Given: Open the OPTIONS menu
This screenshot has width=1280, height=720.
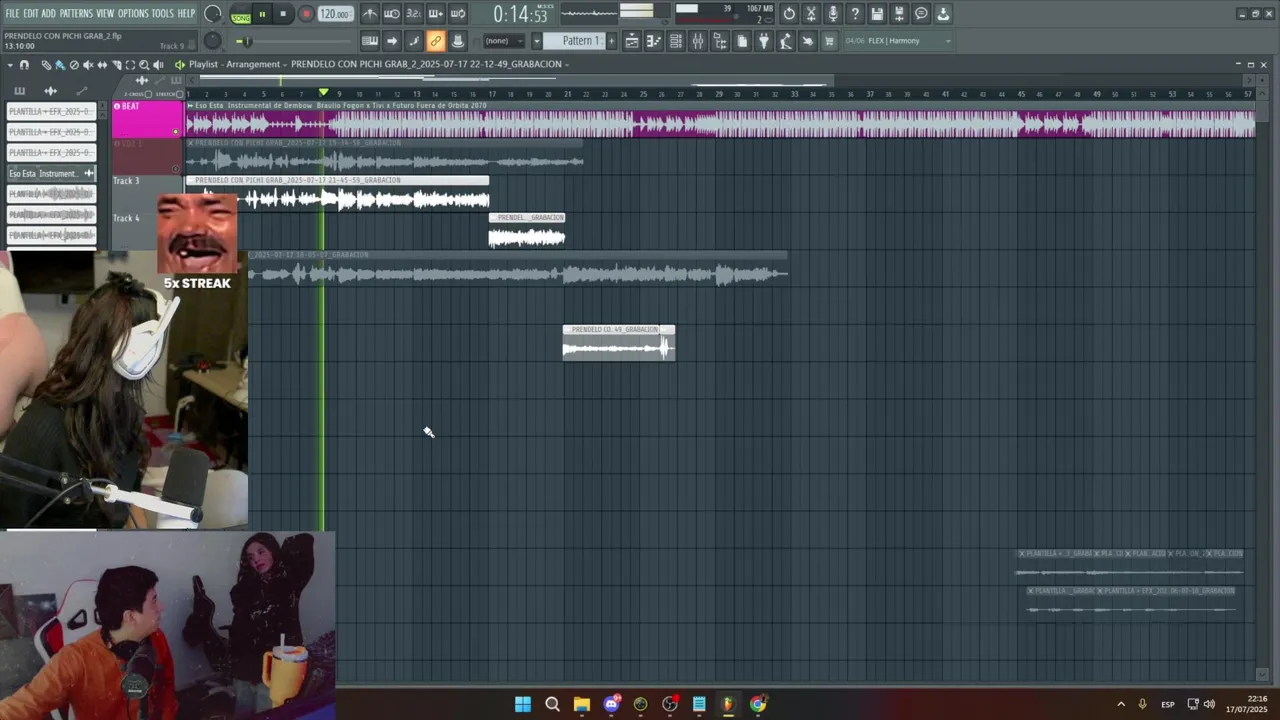Looking at the screenshot, I should pos(133,13).
